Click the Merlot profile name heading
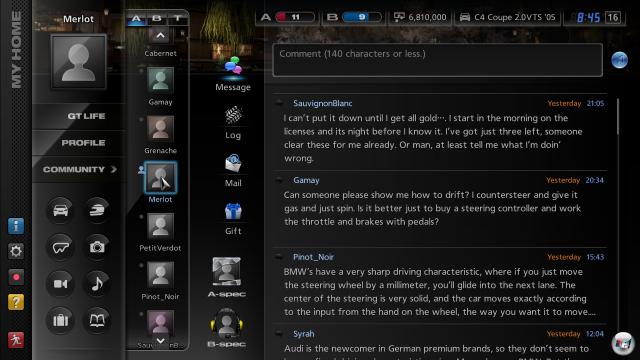The height and width of the screenshot is (360, 640). tap(78, 19)
